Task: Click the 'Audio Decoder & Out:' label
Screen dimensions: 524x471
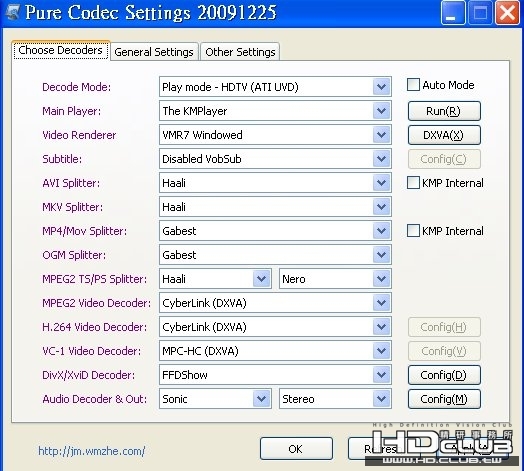Action: (x=95, y=399)
